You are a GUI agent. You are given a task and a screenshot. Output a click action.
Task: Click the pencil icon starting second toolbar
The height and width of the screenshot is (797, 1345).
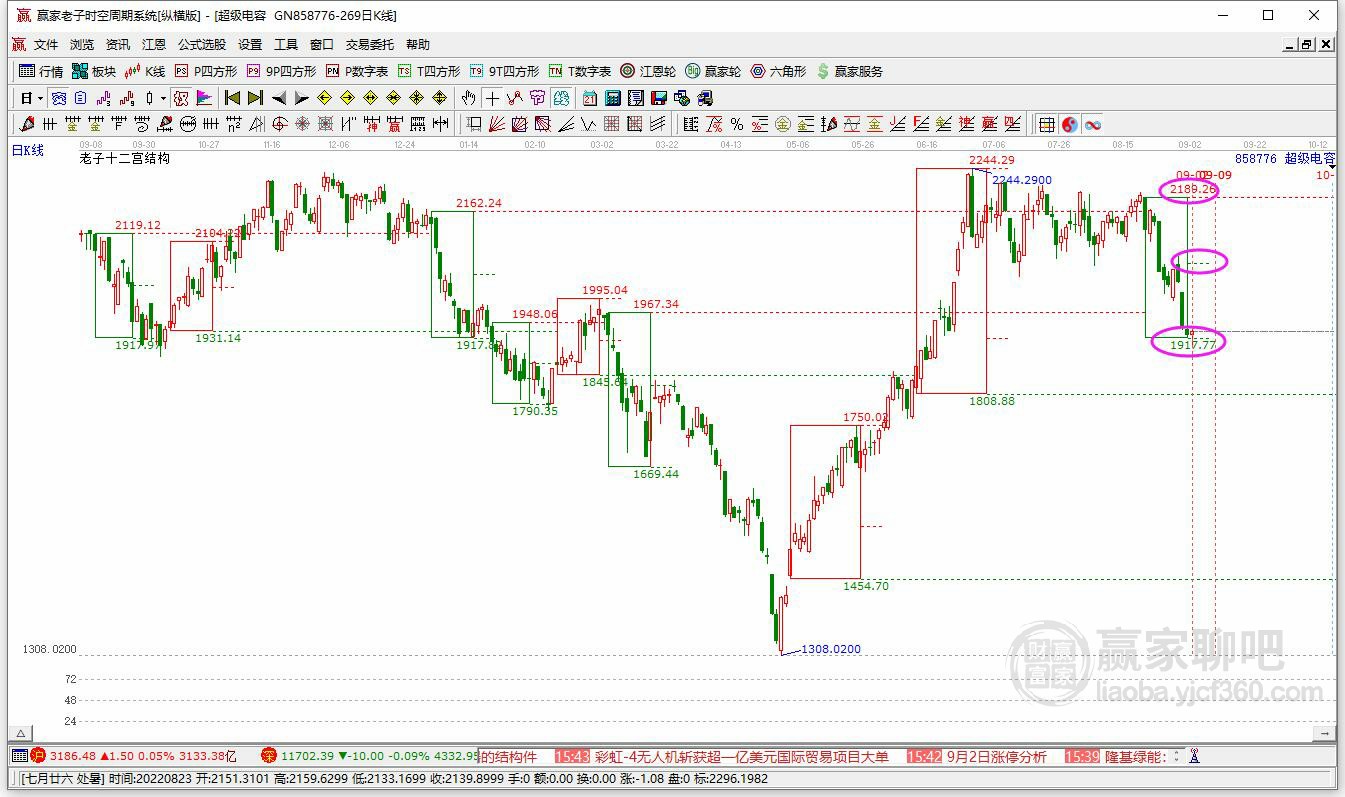27,124
